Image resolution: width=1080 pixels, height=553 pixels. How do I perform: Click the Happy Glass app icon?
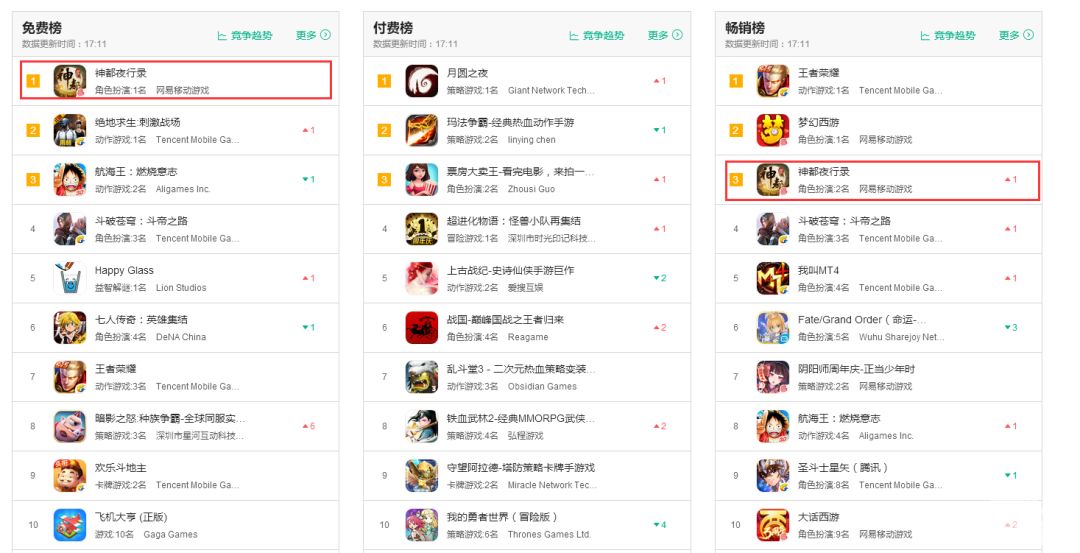coord(70,278)
